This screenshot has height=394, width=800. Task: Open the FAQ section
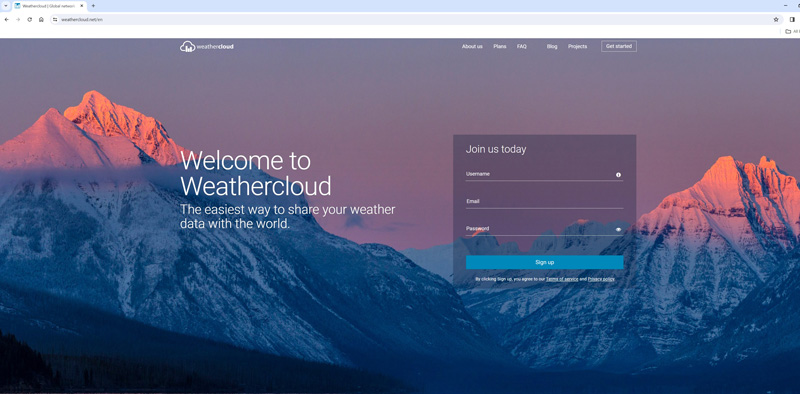pyautogui.click(x=521, y=46)
